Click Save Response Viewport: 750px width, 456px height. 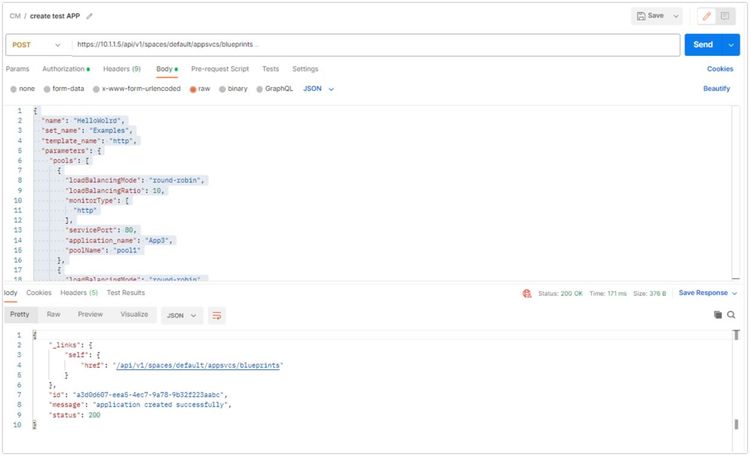703,293
